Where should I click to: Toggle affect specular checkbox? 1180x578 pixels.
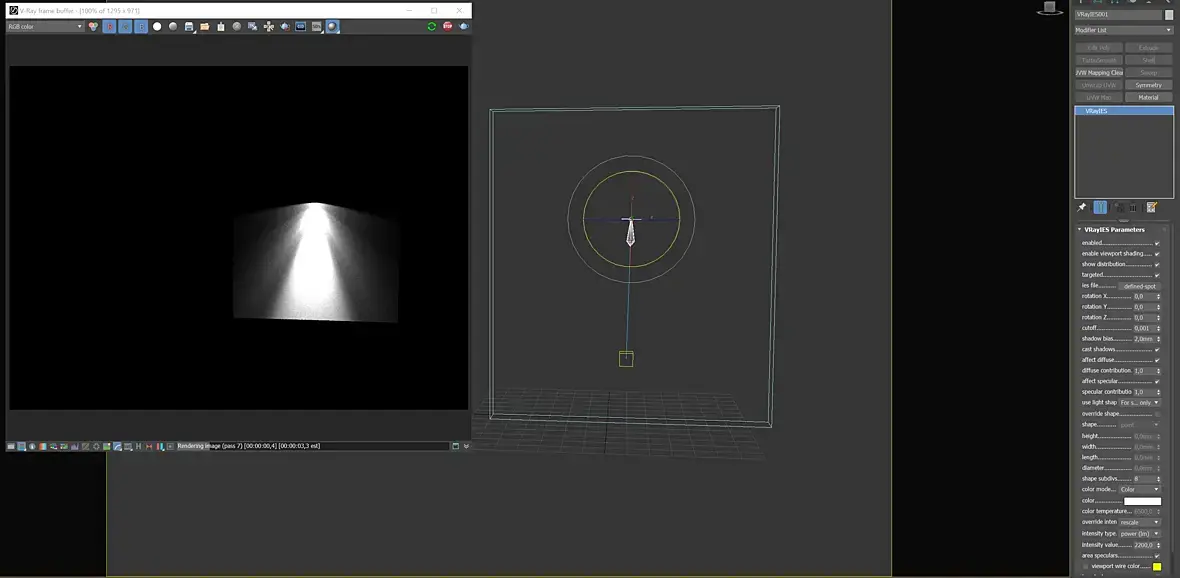tap(1157, 382)
